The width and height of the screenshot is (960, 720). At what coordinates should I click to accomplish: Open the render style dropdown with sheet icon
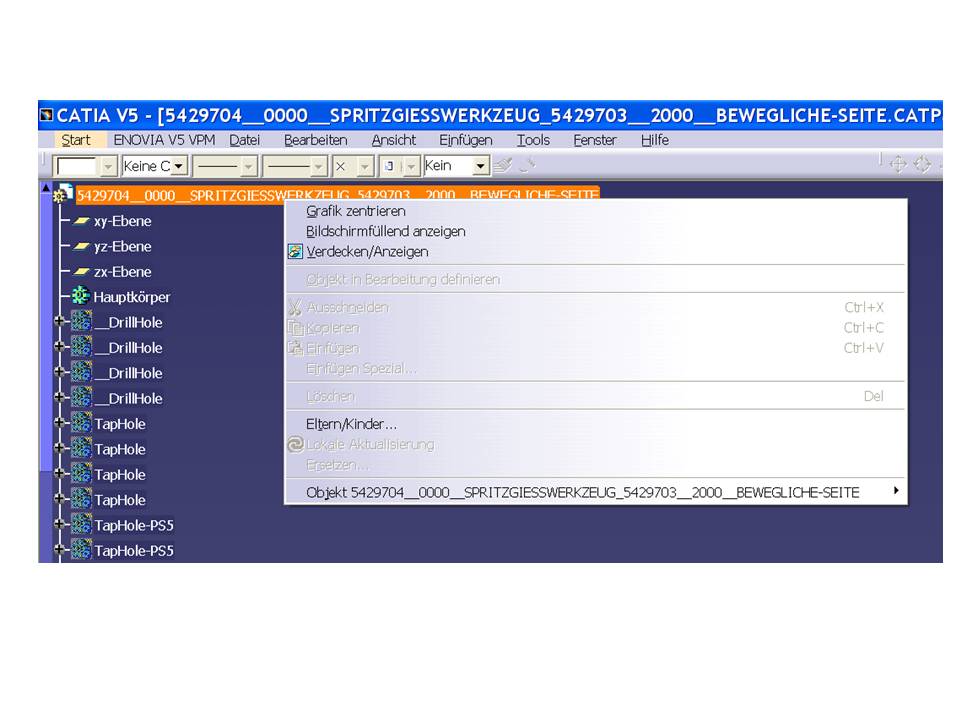pos(411,166)
